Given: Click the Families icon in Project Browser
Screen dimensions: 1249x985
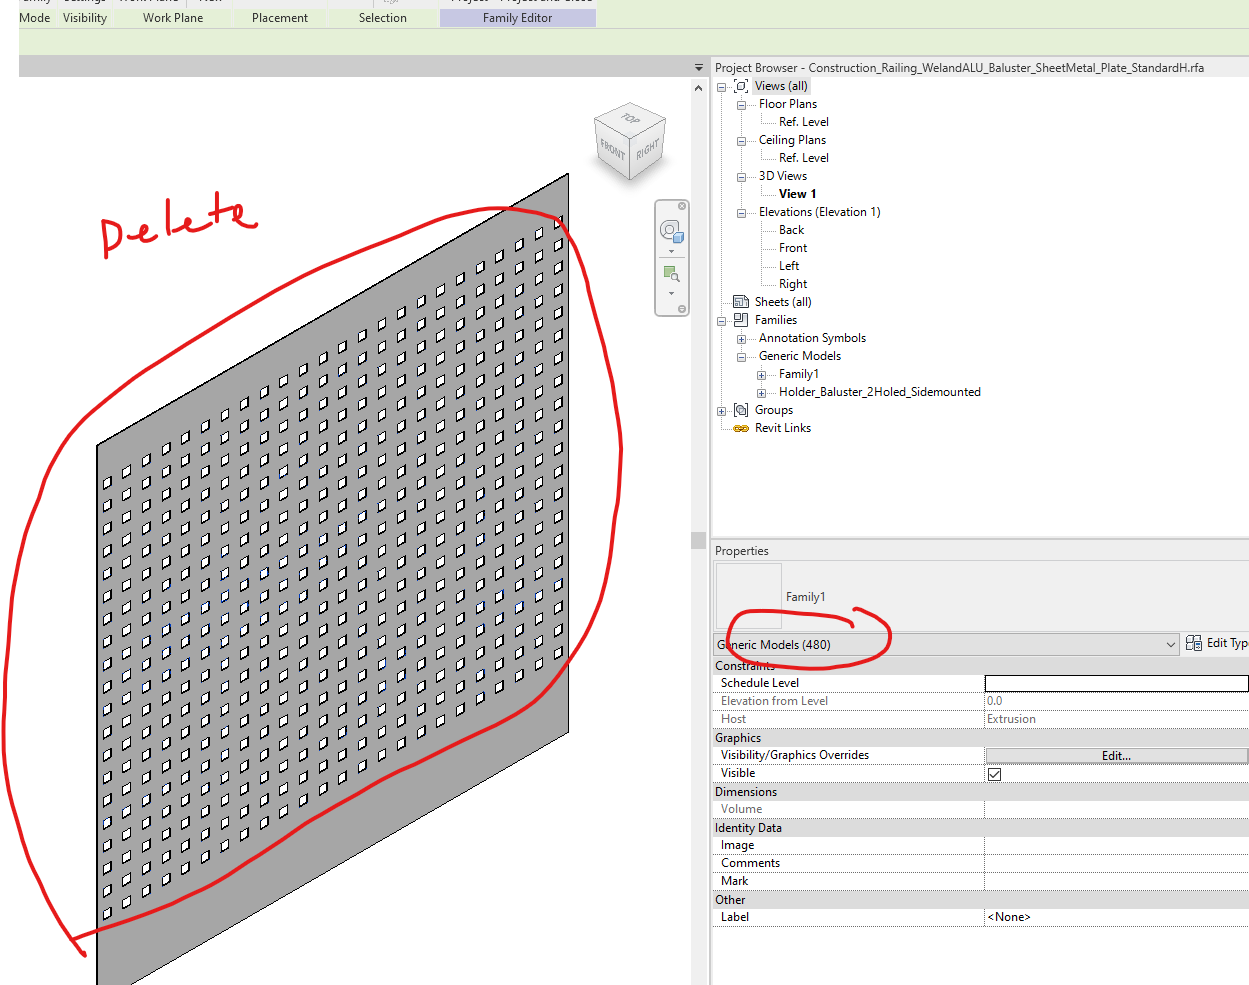Looking at the screenshot, I should pyautogui.click(x=741, y=320).
